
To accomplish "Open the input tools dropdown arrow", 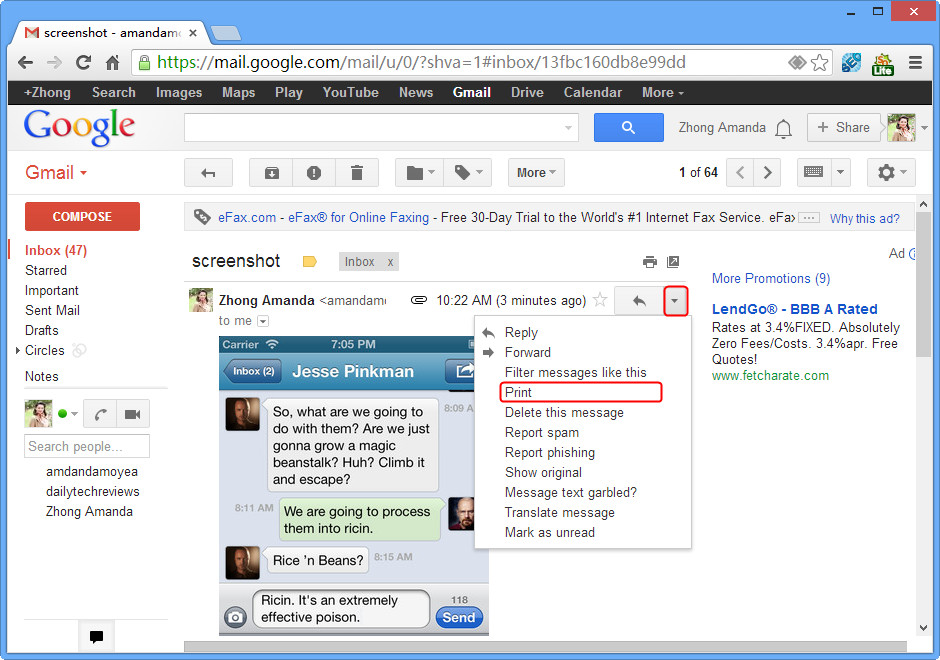I will (x=840, y=173).
